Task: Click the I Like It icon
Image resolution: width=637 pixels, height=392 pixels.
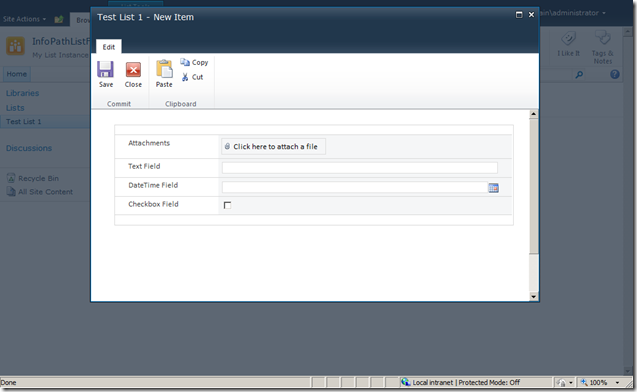Action: [568, 39]
